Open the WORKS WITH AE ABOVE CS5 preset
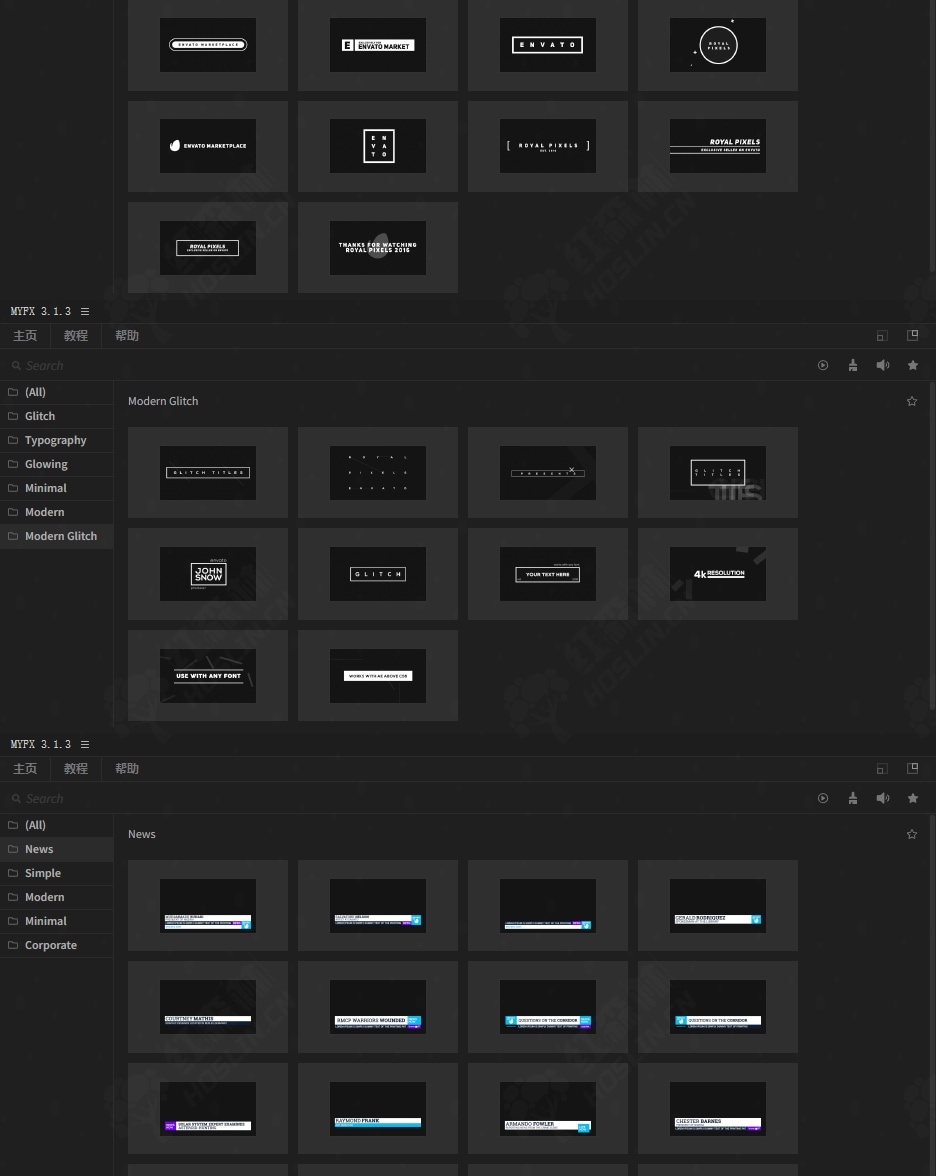 click(378, 675)
